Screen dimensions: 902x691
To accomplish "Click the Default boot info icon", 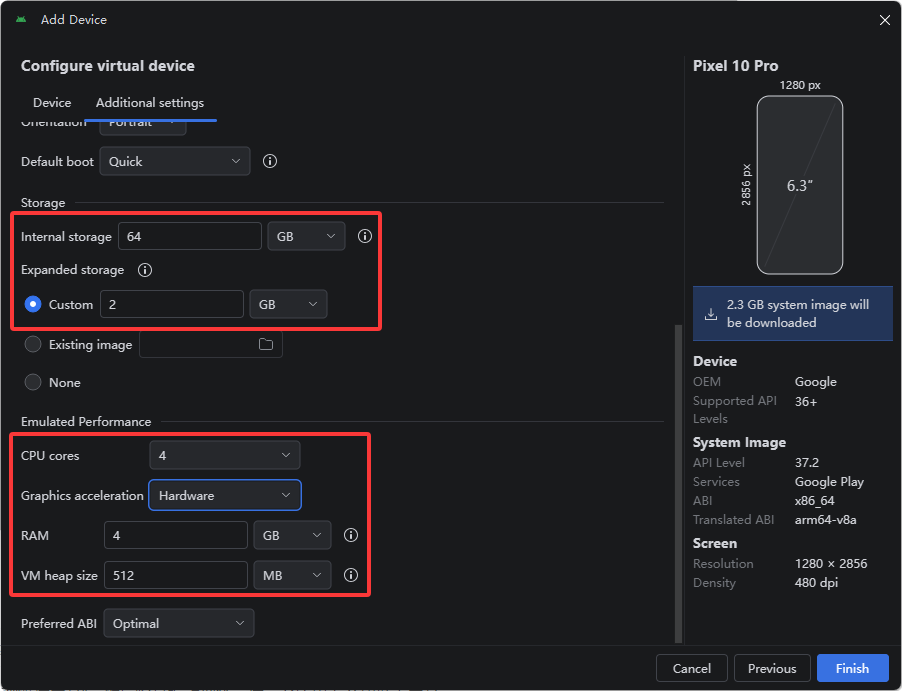I will (270, 161).
